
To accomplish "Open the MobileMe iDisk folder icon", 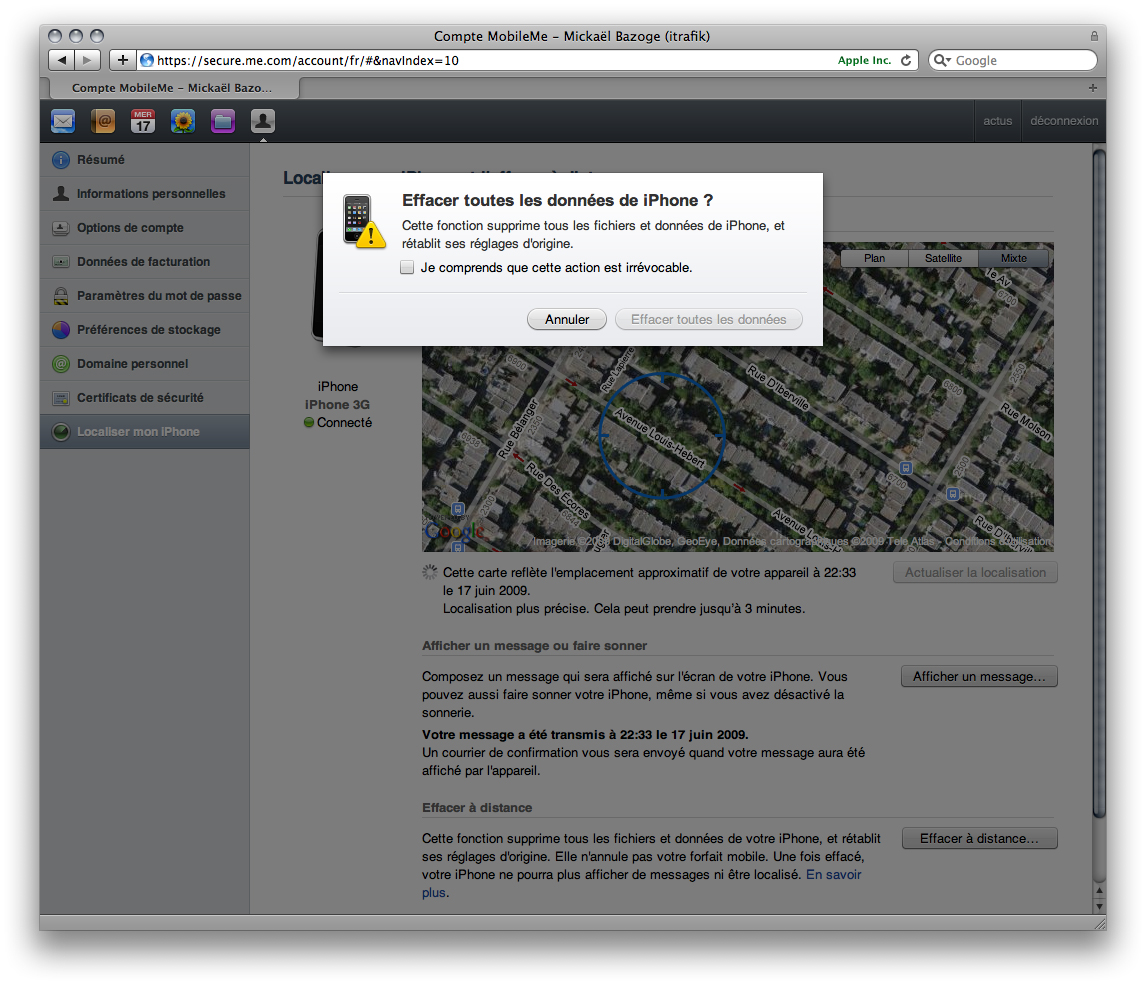I will click(x=223, y=121).
